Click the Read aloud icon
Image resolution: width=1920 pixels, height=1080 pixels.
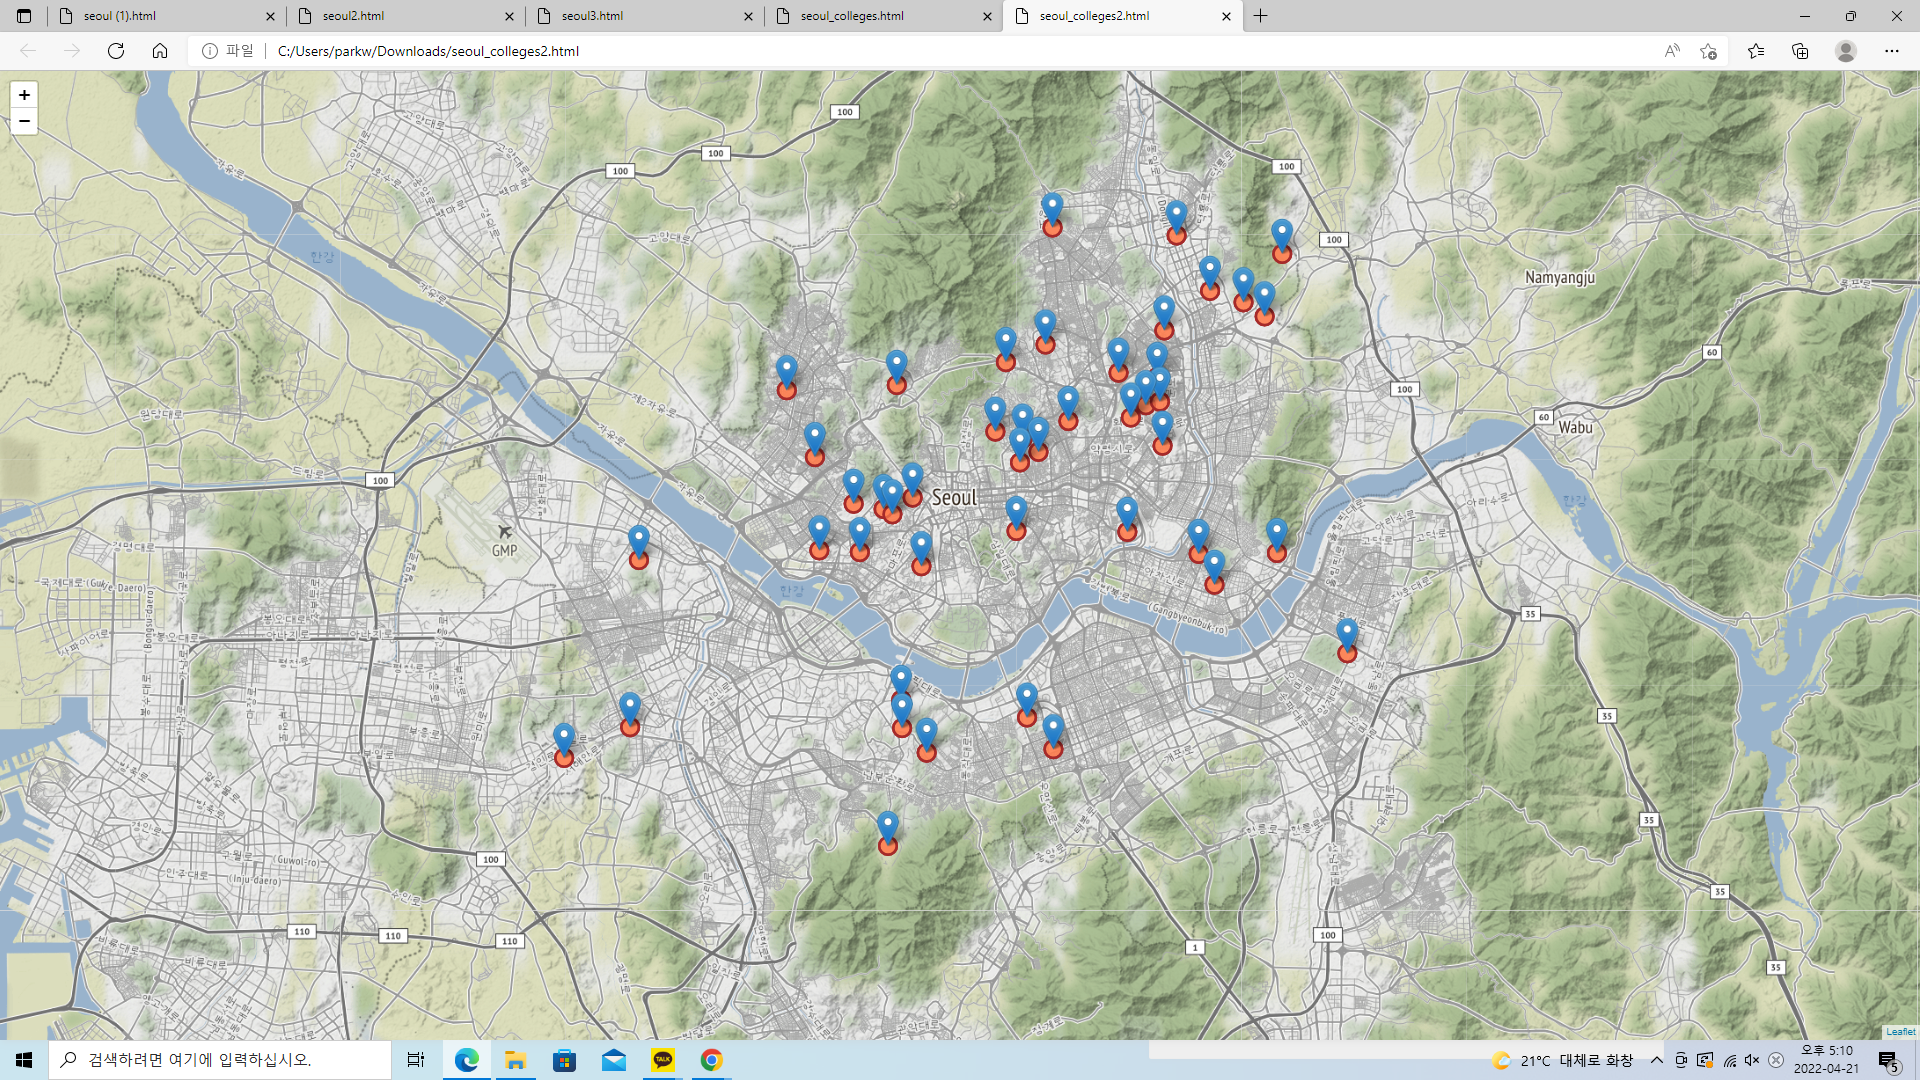tap(1671, 51)
